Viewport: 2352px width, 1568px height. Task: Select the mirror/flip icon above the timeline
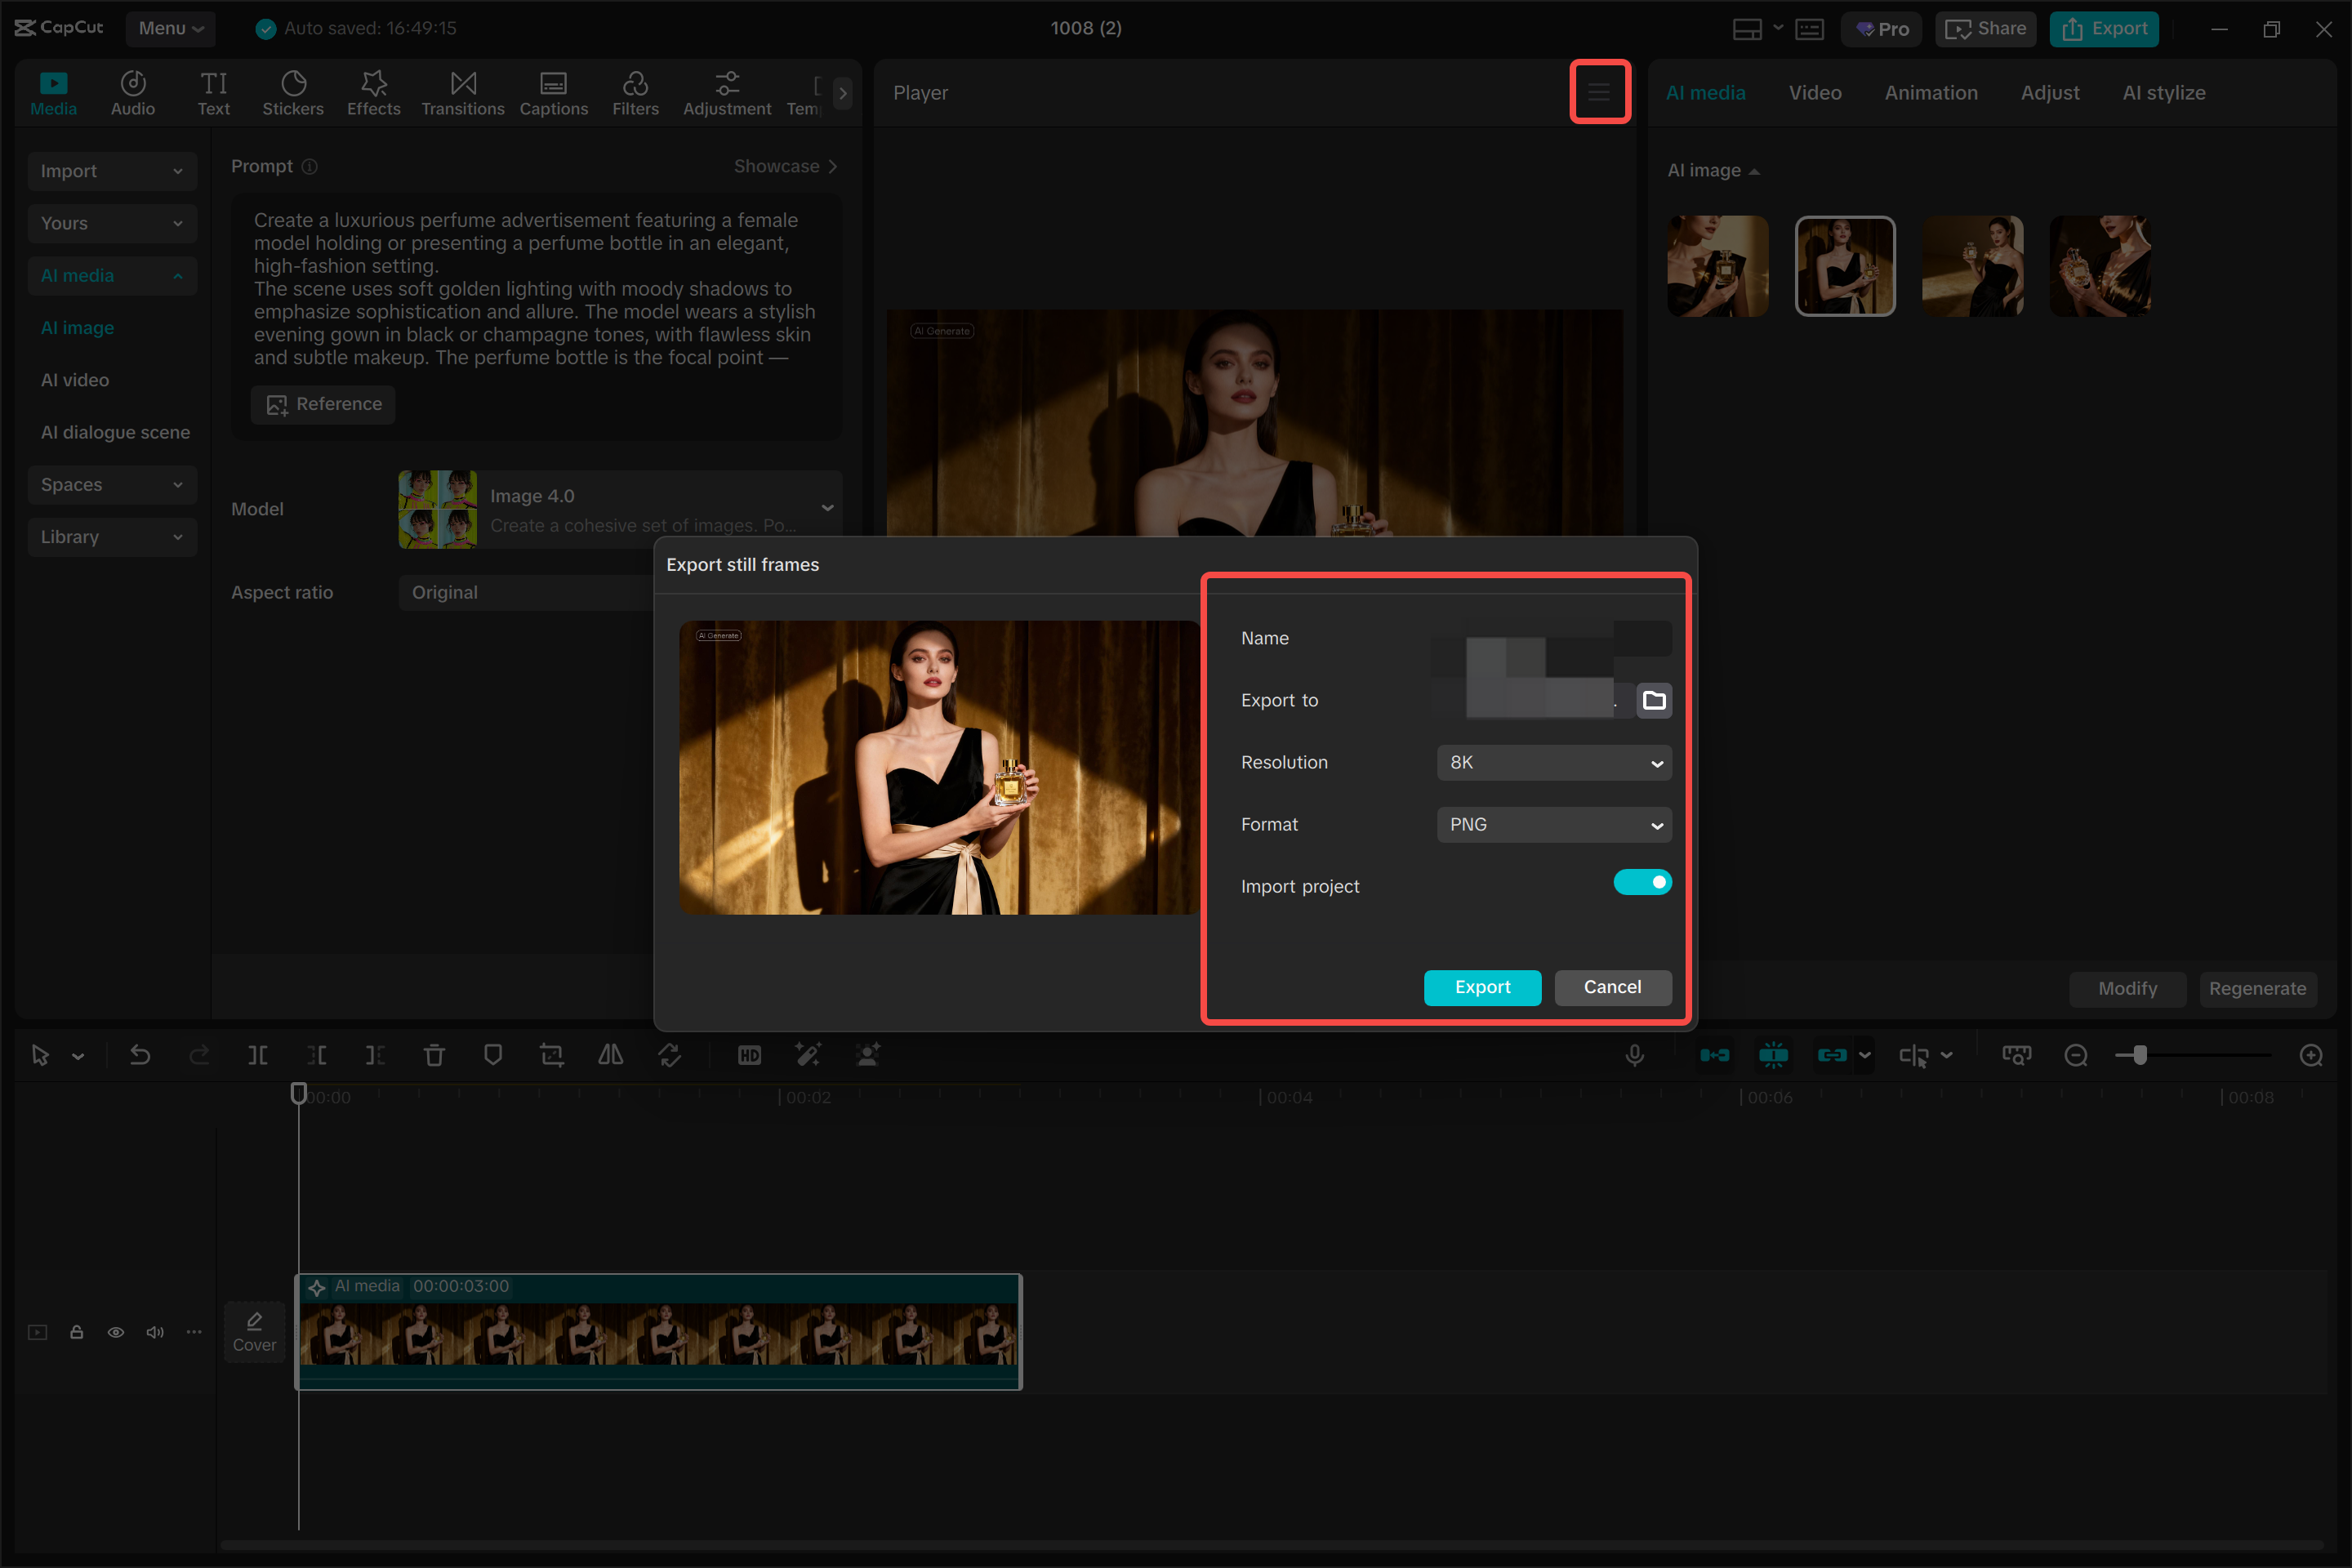(x=610, y=1054)
